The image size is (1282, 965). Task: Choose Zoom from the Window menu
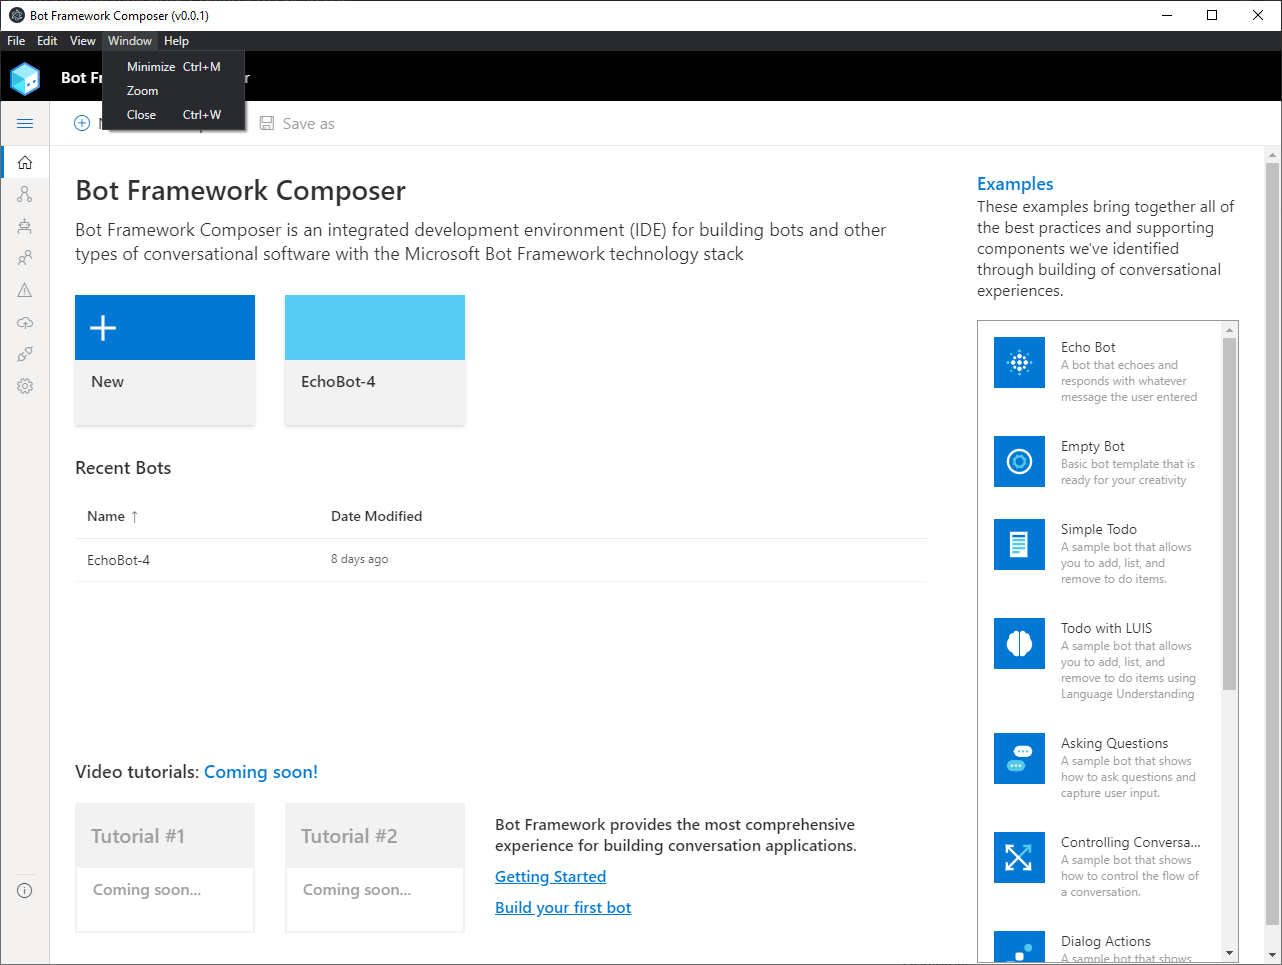[174, 91]
